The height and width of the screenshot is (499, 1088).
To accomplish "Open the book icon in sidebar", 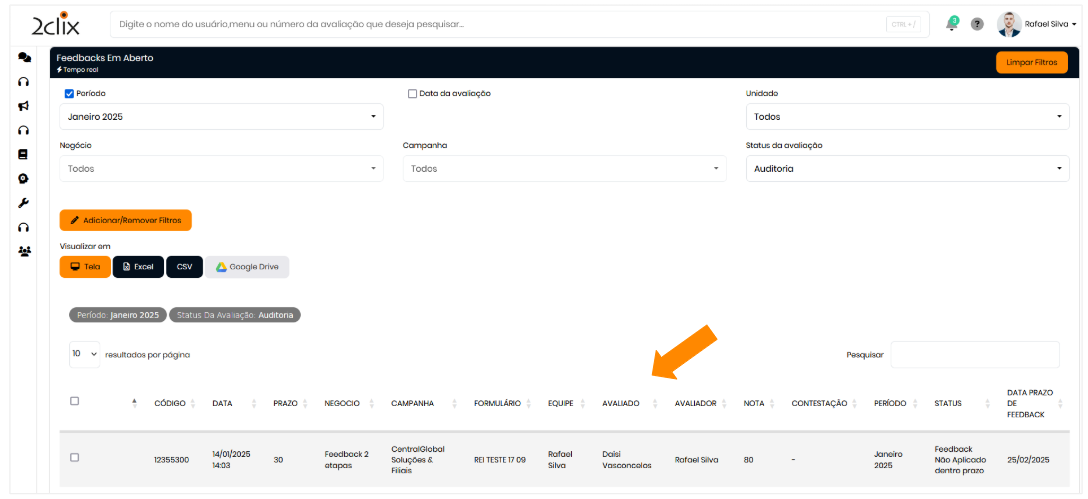I will (24, 154).
